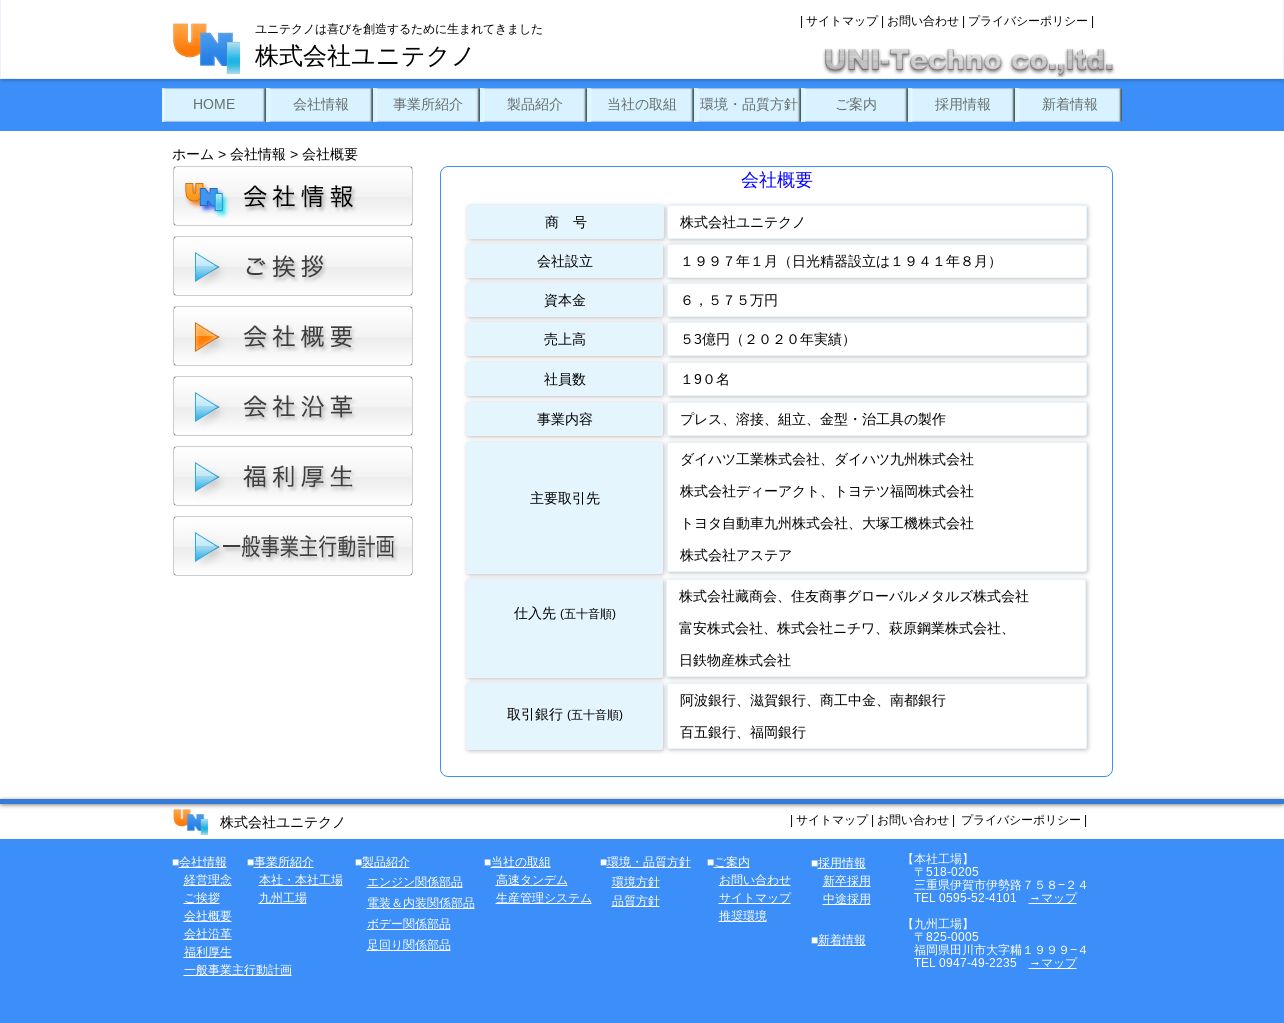Open 新着情報 in the navigation bar
1284x1023 pixels.
[1069, 105]
